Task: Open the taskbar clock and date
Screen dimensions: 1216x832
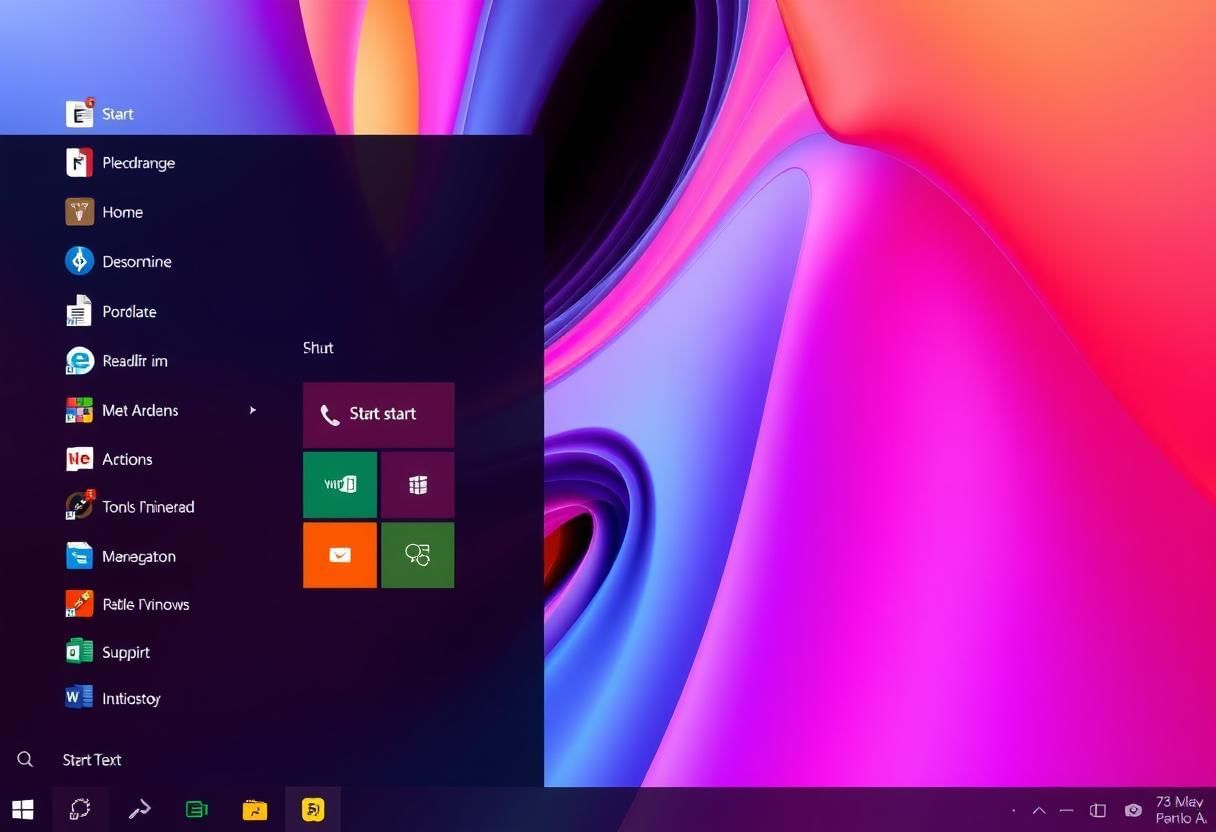Action: click(x=1180, y=810)
